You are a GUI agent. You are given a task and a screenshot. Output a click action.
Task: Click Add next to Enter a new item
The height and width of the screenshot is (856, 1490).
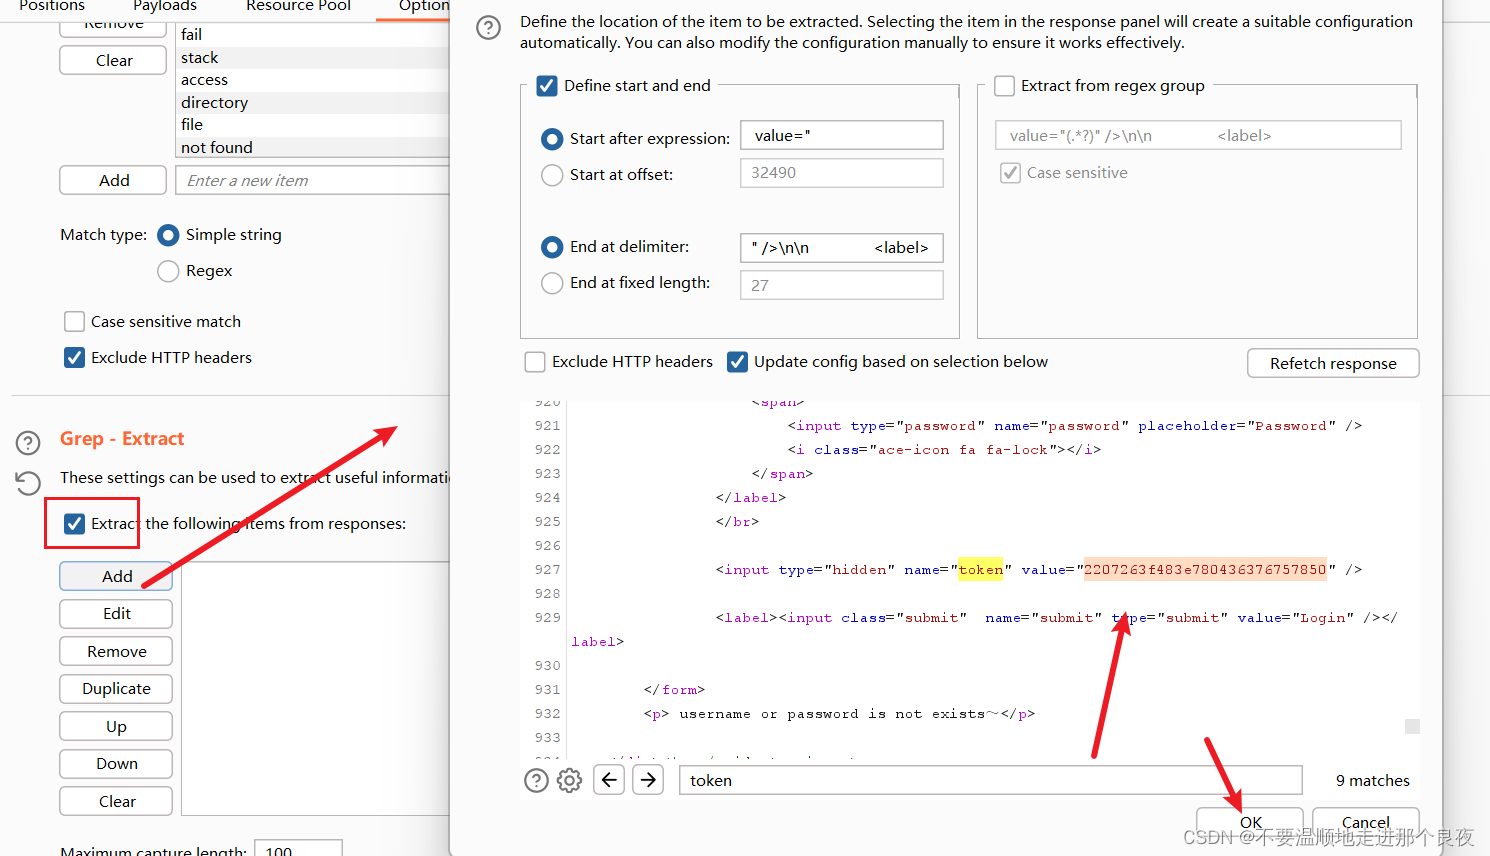point(113,180)
